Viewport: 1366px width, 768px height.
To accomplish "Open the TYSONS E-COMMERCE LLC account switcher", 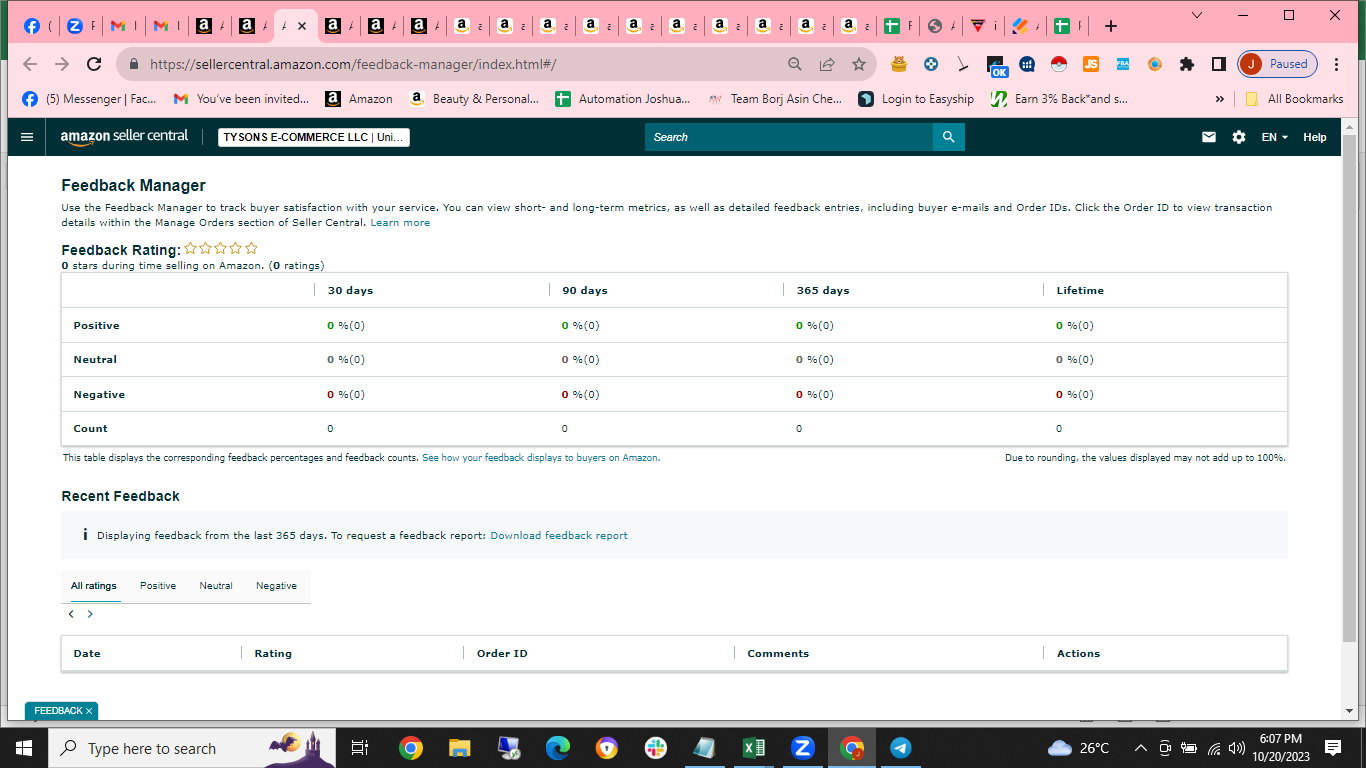I will (314, 137).
